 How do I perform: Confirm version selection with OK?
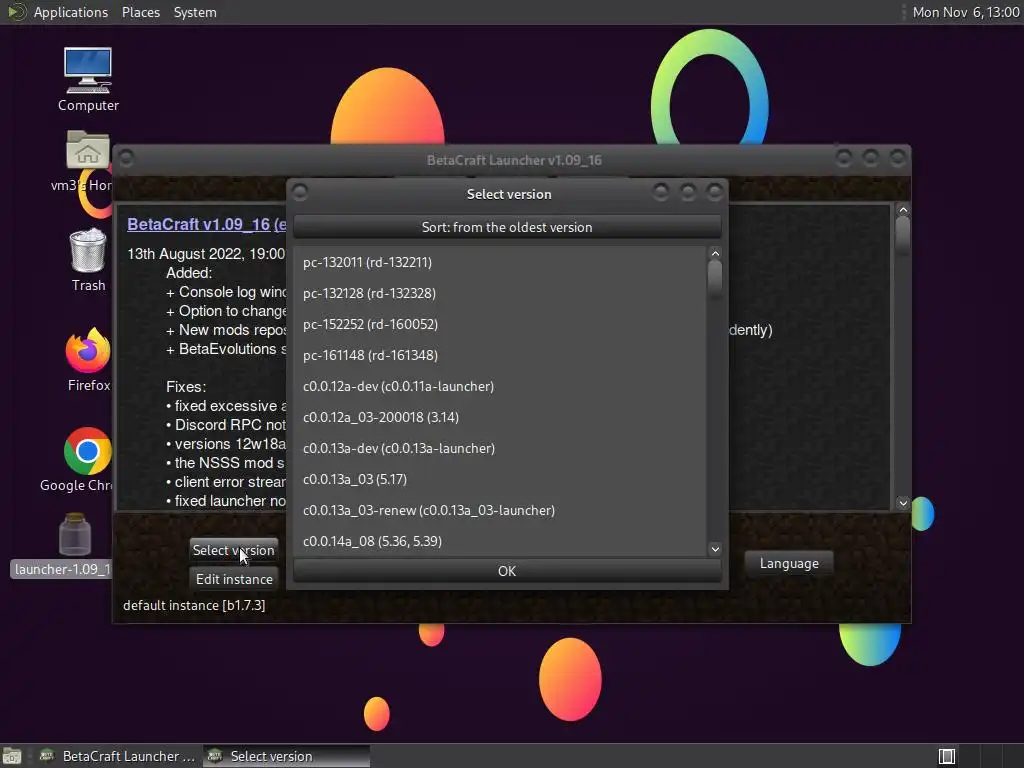coord(507,571)
